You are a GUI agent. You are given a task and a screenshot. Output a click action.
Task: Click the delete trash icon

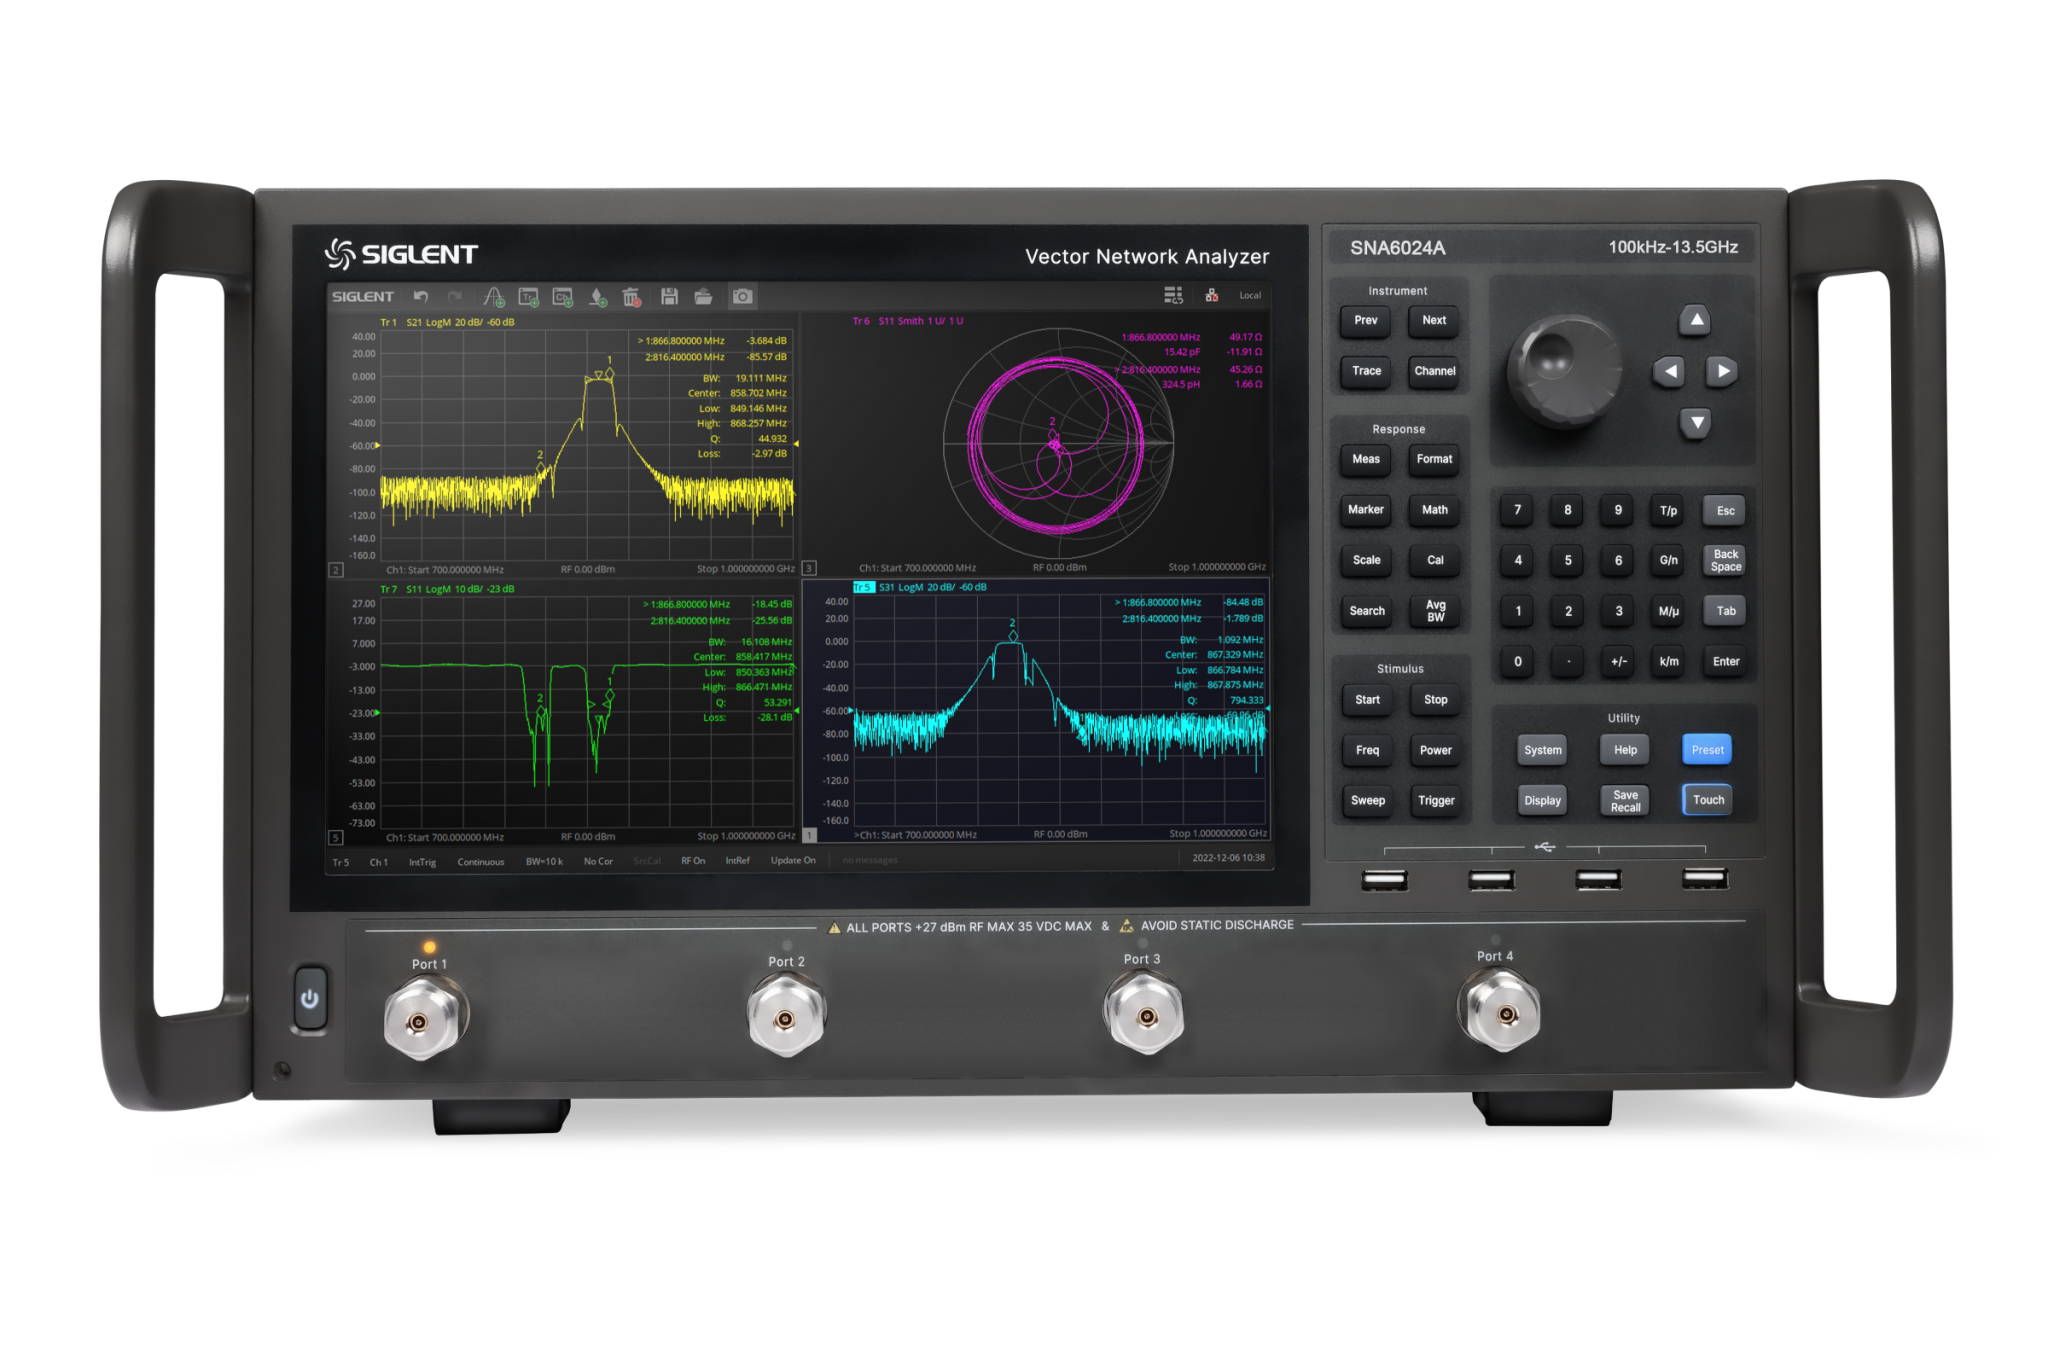[631, 297]
